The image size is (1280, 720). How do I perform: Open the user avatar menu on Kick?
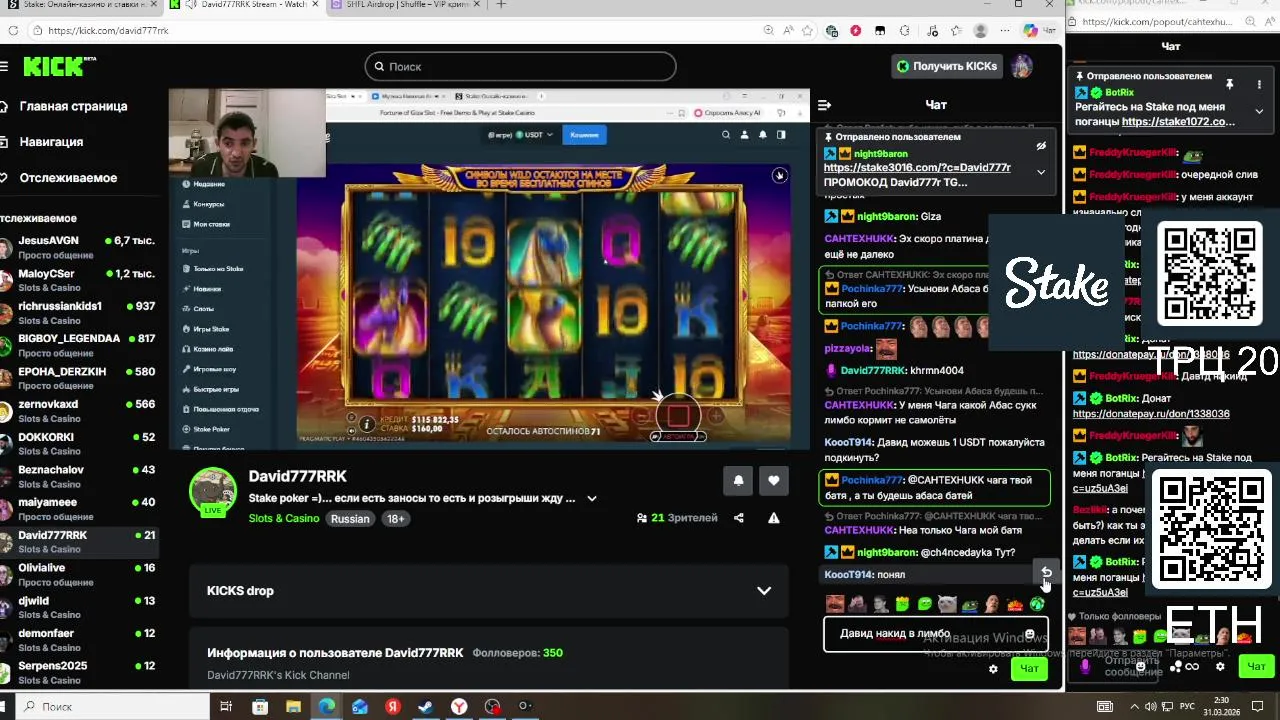(x=1021, y=66)
